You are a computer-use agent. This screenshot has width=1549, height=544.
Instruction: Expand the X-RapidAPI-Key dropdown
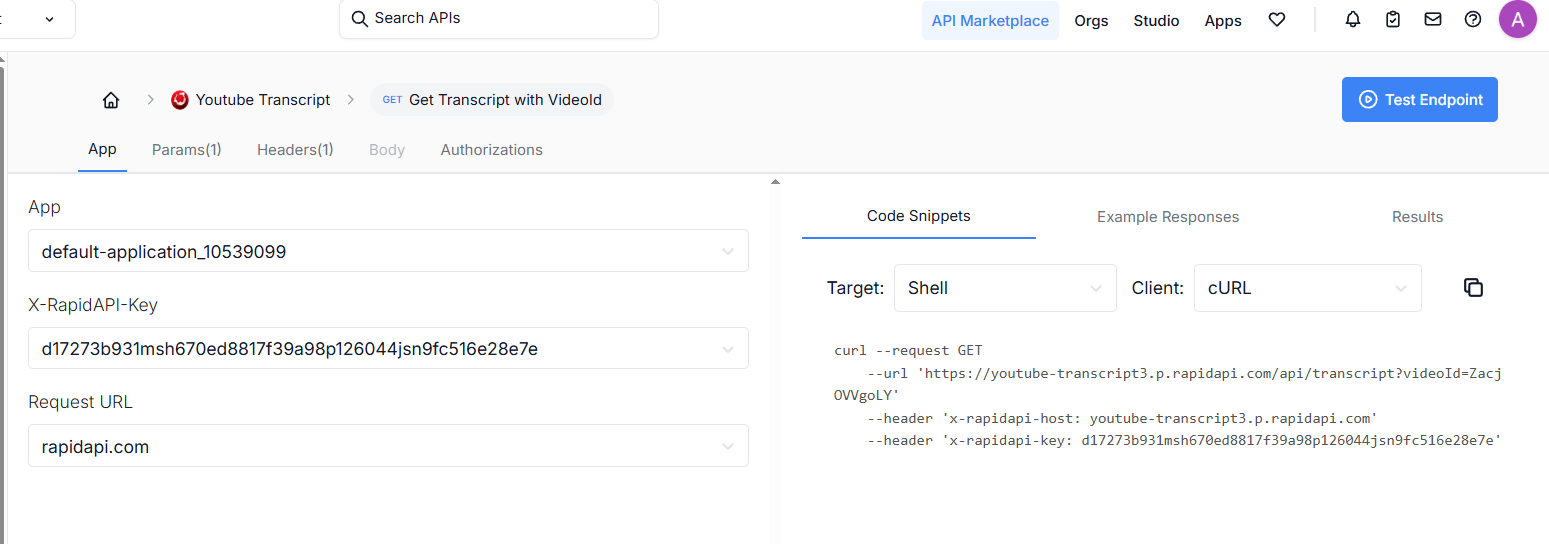[x=388, y=348]
